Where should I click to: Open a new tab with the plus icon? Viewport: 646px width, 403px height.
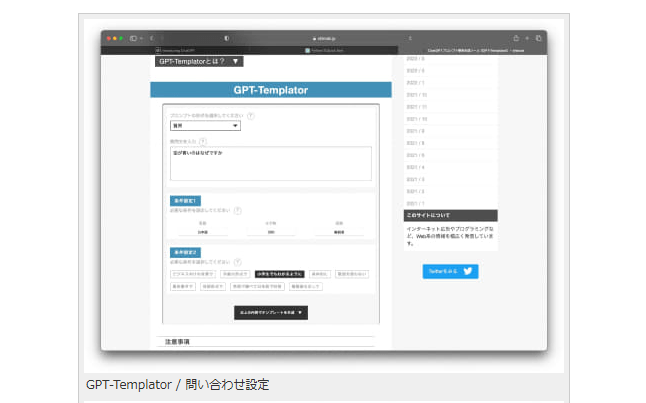pyautogui.click(x=526, y=38)
